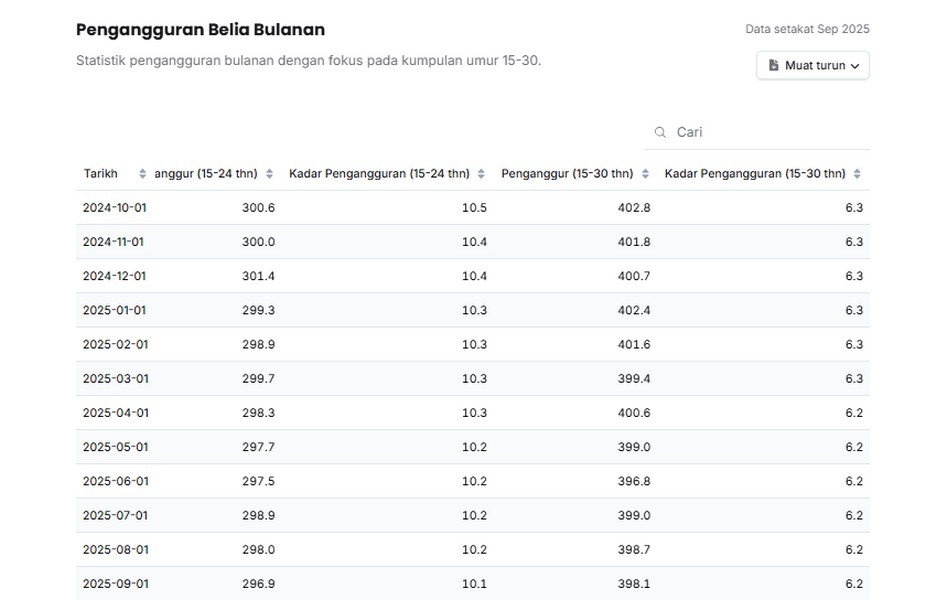Expand the Muat turun dropdown chevron
Viewport: 926px width, 600px height.
click(x=855, y=66)
